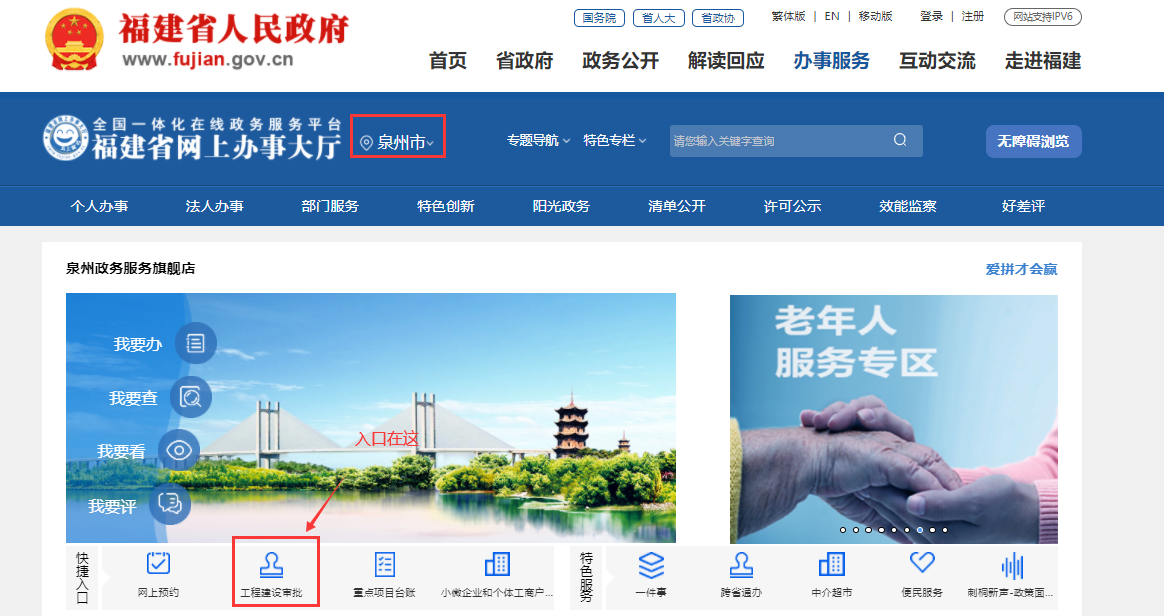The image size is (1164, 616).
Task: Open 个人办事 navigation tab
Action: 99,206
